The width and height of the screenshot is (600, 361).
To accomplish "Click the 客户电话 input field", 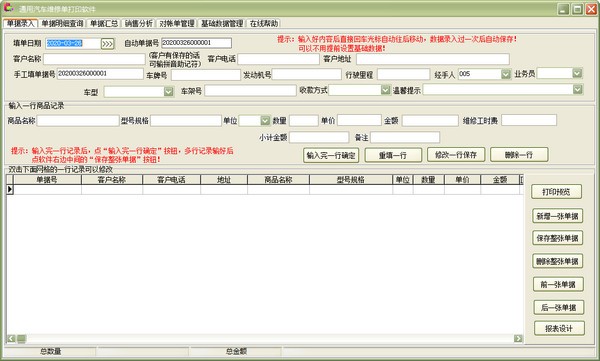I will tap(278, 59).
